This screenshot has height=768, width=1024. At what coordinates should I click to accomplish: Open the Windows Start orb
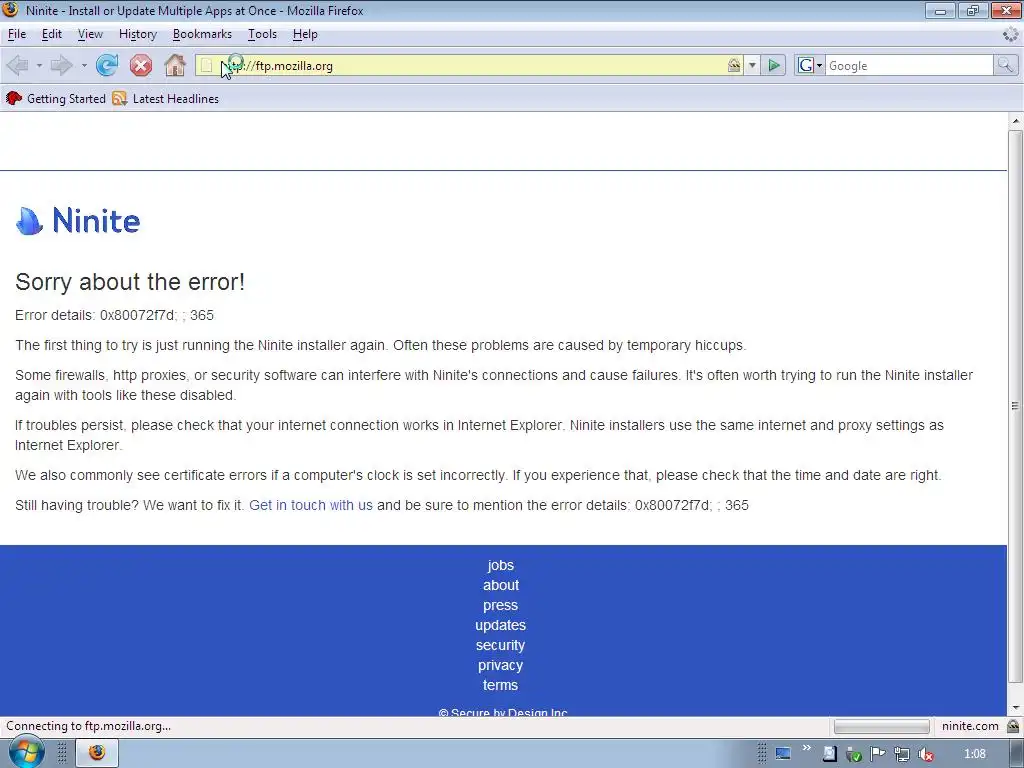point(25,753)
